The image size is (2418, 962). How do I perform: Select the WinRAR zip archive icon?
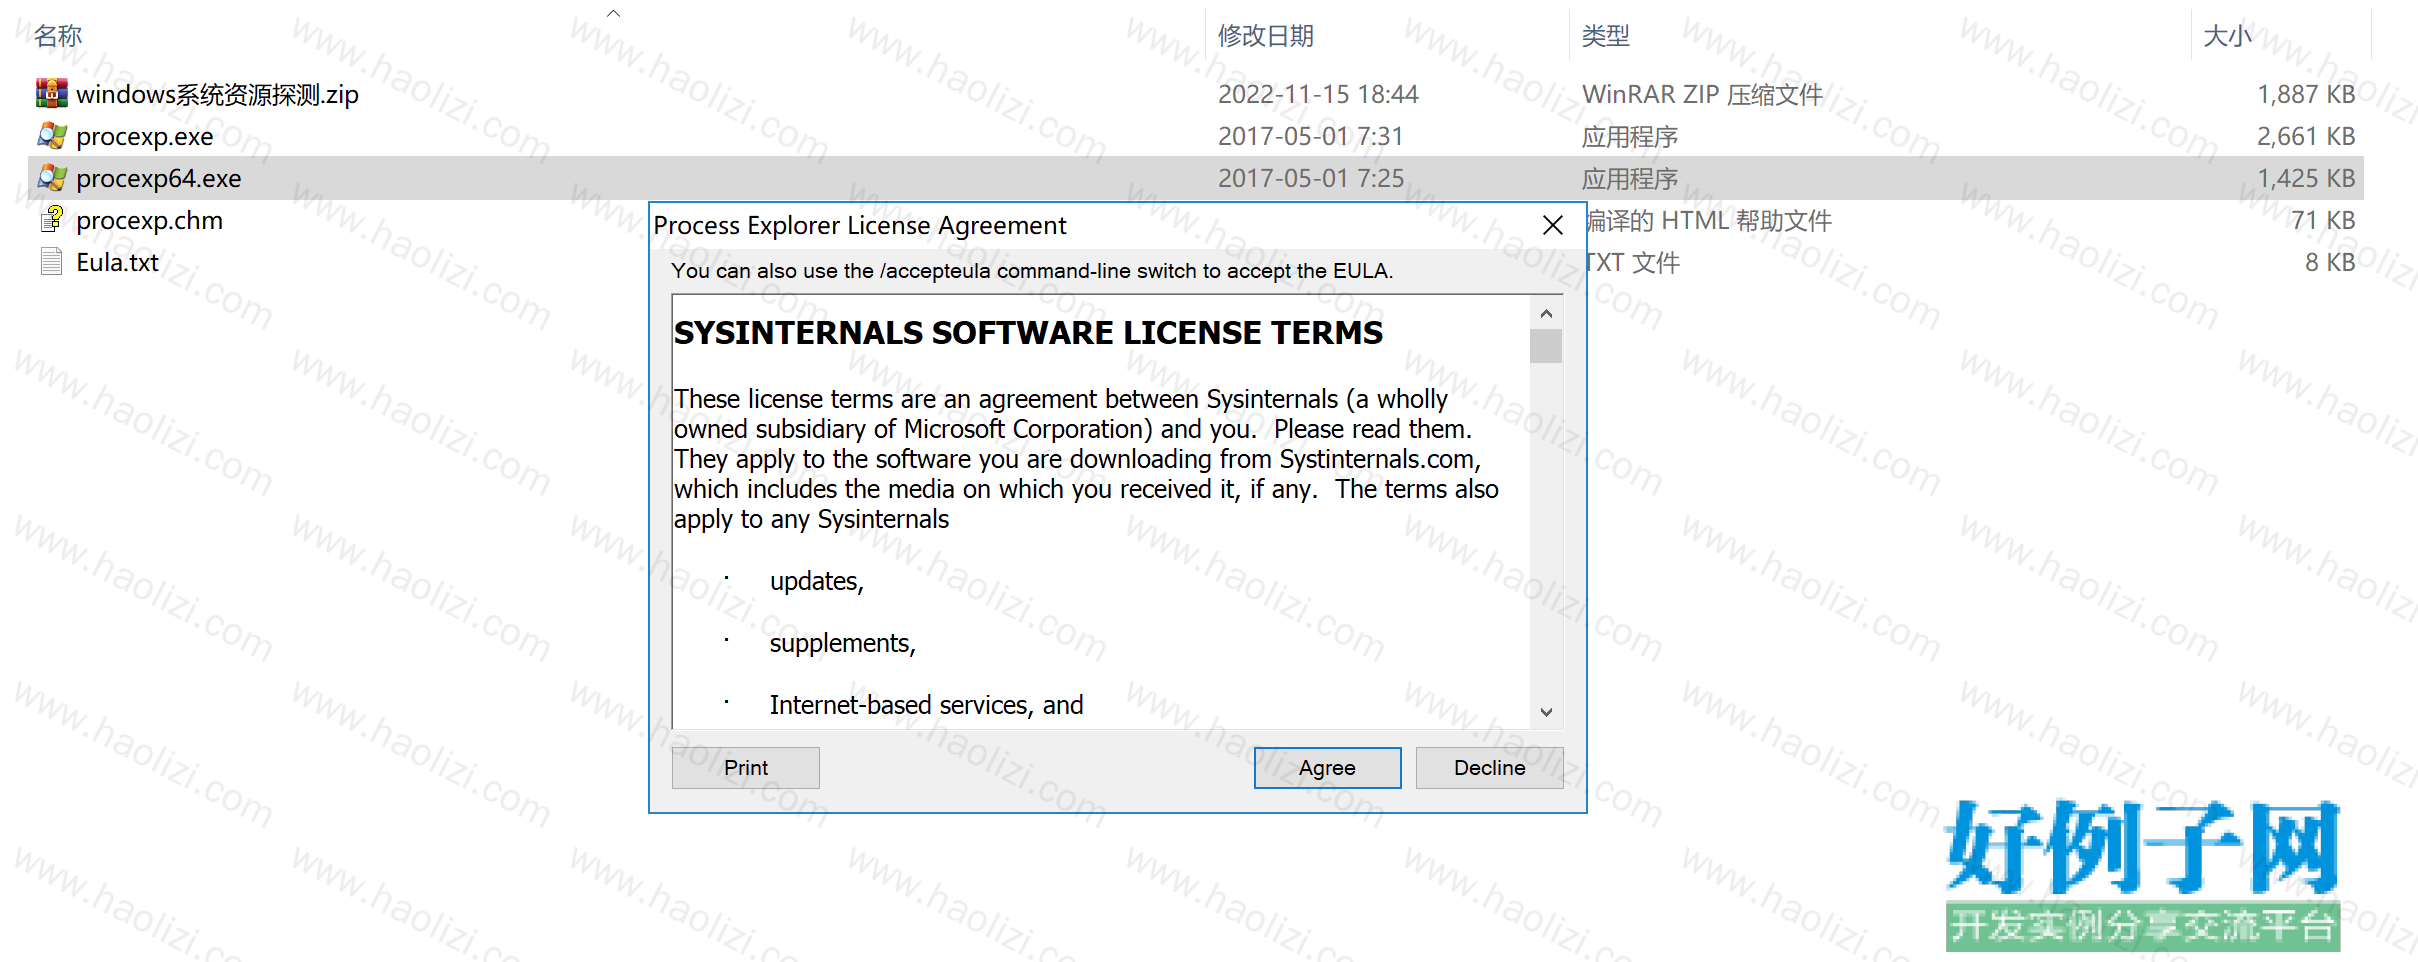click(x=52, y=94)
